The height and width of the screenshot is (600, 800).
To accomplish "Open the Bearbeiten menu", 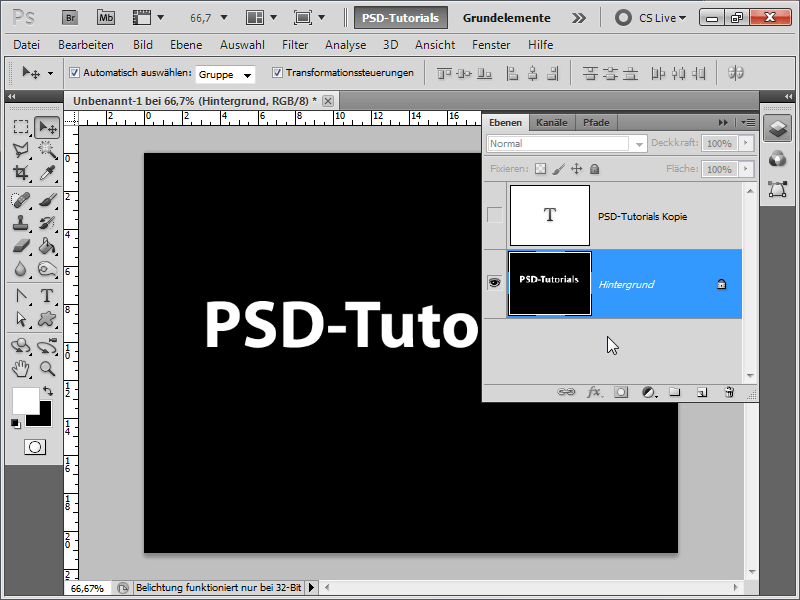I will (x=86, y=45).
